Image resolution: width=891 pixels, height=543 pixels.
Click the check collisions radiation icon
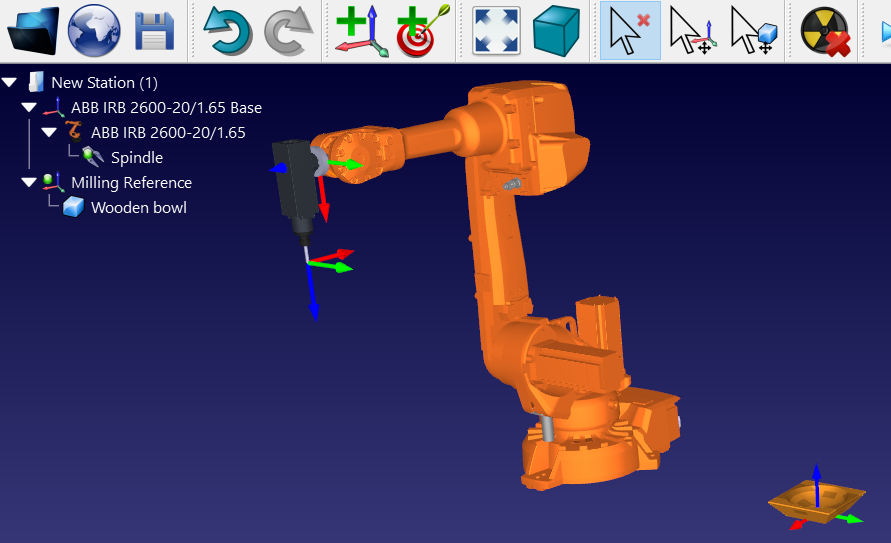point(826,31)
